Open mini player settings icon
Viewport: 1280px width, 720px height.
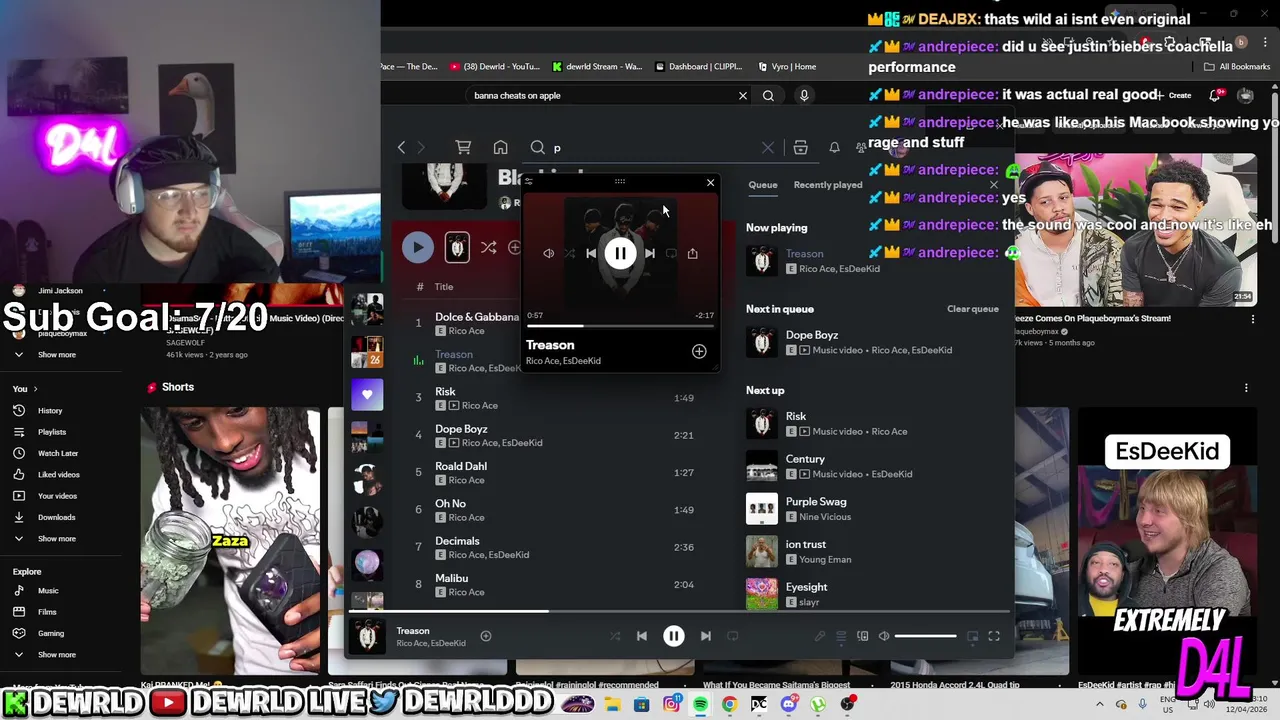tap(529, 182)
